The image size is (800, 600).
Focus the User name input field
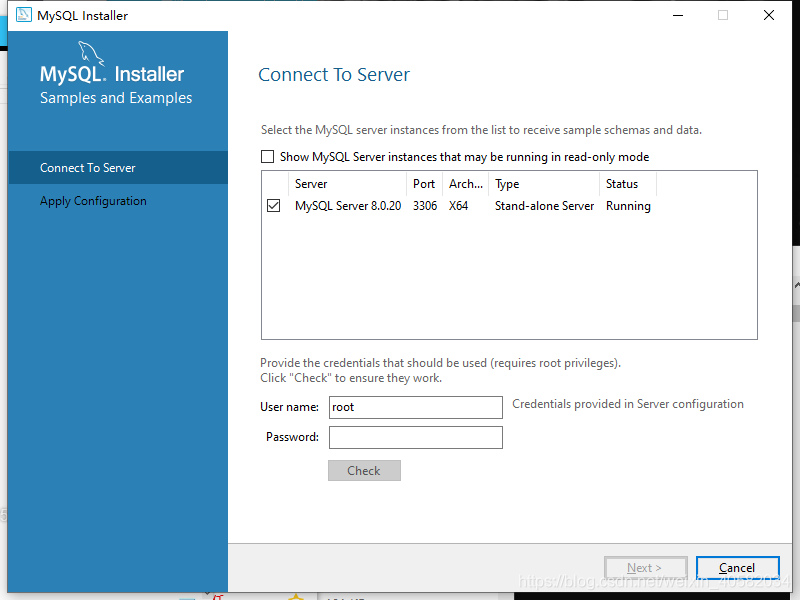pyautogui.click(x=416, y=407)
